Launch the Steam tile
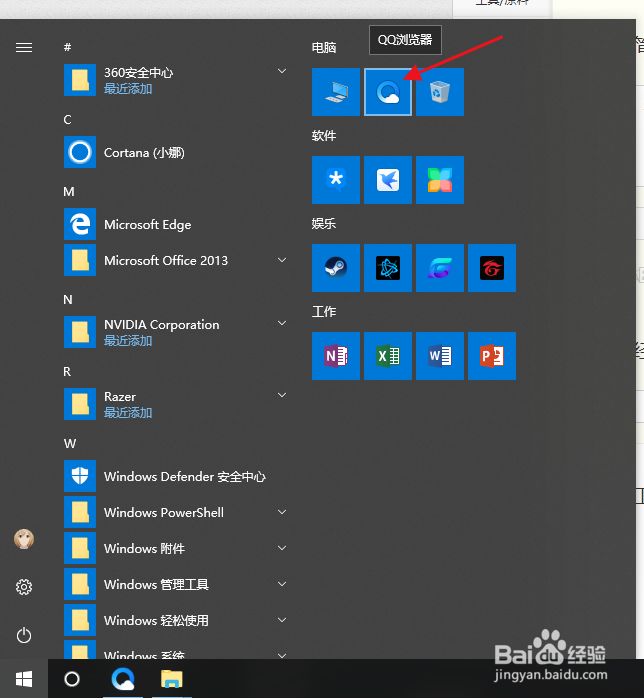Screen dimensions: 644x698 click(x=336, y=268)
